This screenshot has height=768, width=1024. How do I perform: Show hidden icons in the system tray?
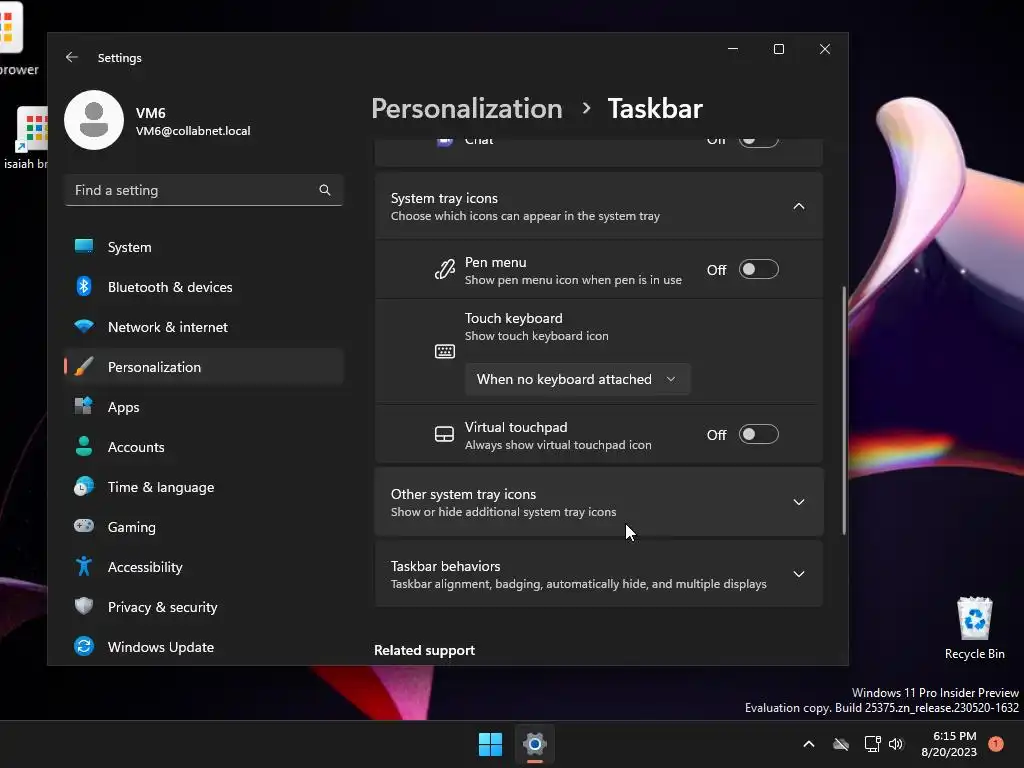pyautogui.click(x=808, y=744)
